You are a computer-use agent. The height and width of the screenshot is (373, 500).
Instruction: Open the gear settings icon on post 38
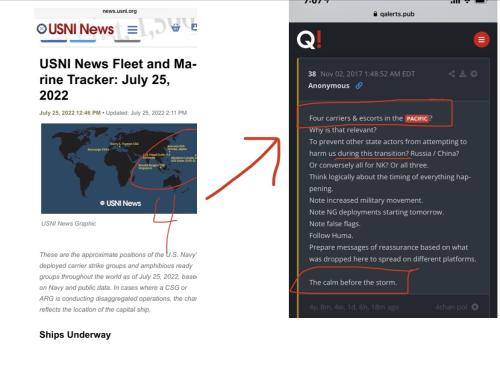[x=474, y=74]
